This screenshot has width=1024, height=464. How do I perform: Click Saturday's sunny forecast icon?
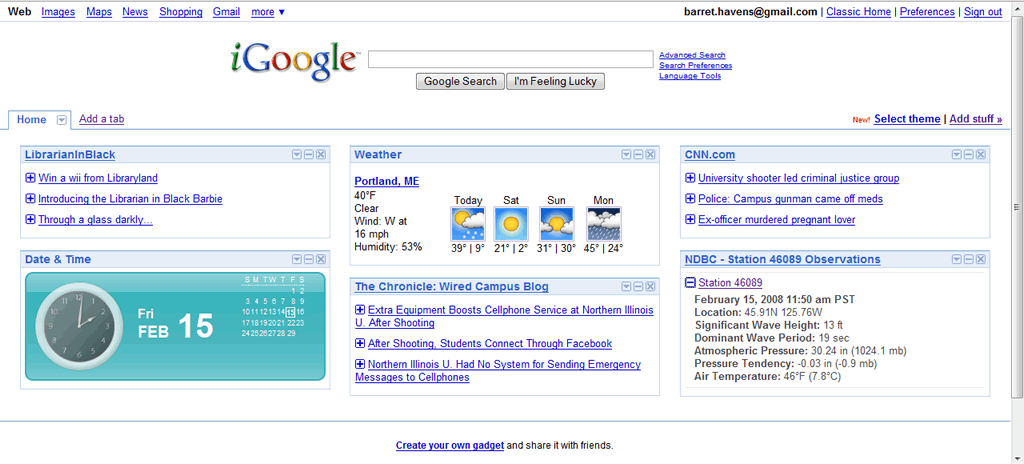[511, 224]
